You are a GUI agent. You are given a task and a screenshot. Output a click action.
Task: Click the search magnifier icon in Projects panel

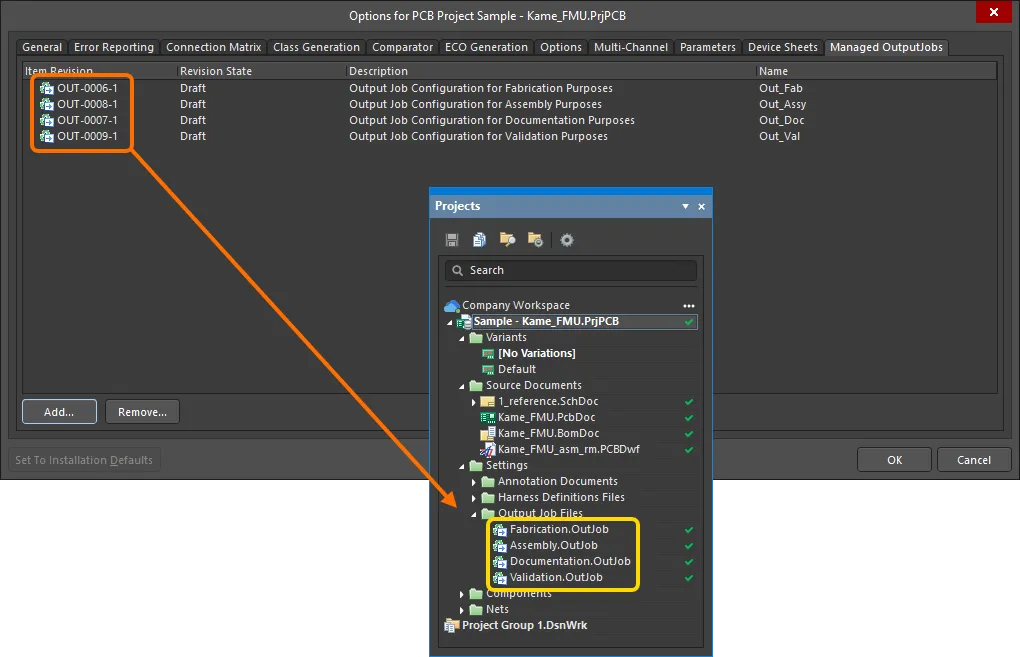(x=458, y=271)
